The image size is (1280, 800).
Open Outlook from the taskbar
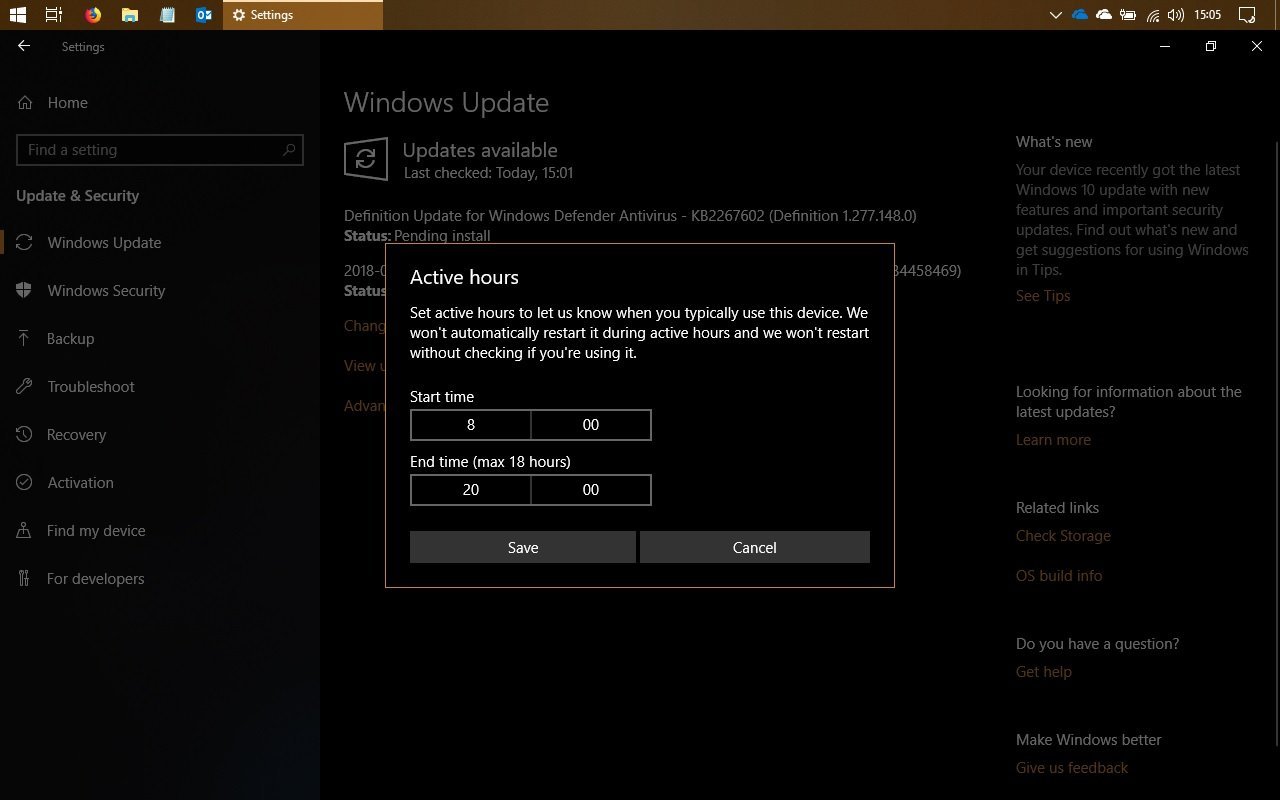[x=204, y=15]
